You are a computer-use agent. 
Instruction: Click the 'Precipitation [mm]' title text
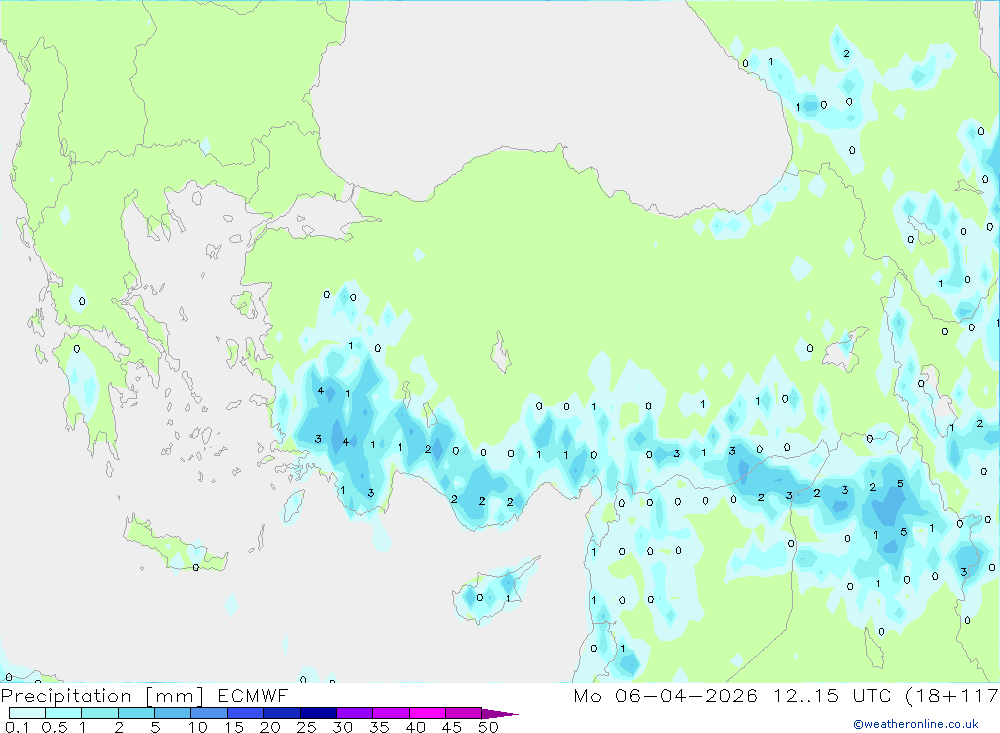pos(102,696)
